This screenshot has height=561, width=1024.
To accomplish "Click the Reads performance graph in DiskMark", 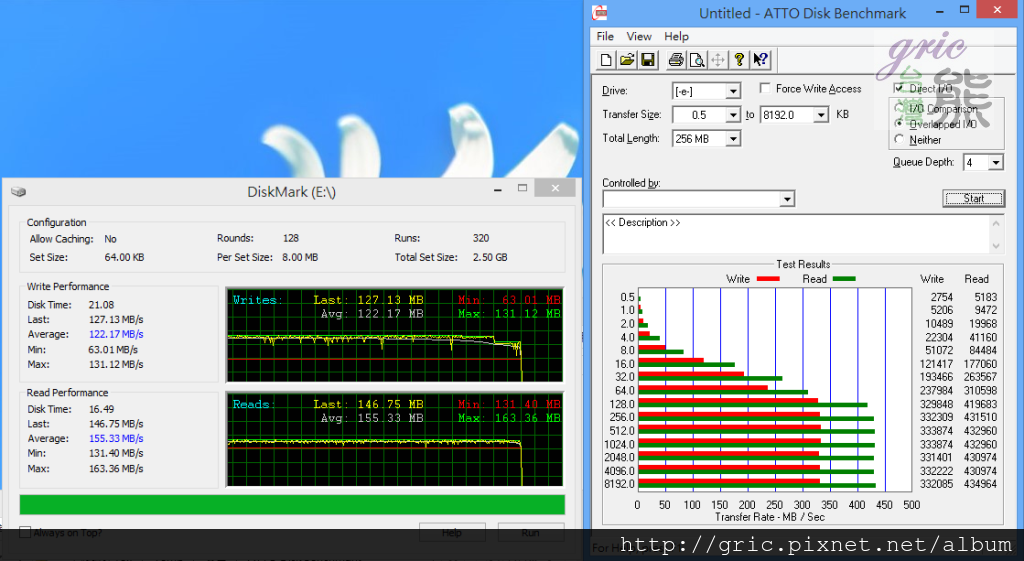I will (x=394, y=439).
